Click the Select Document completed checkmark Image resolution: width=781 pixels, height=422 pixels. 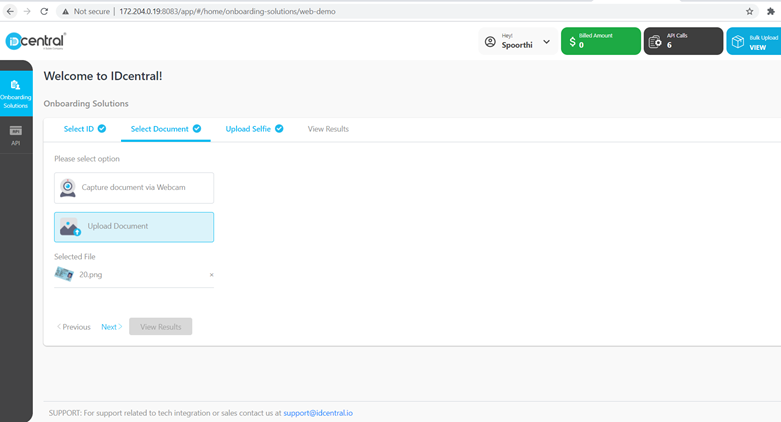click(x=197, y=129)
